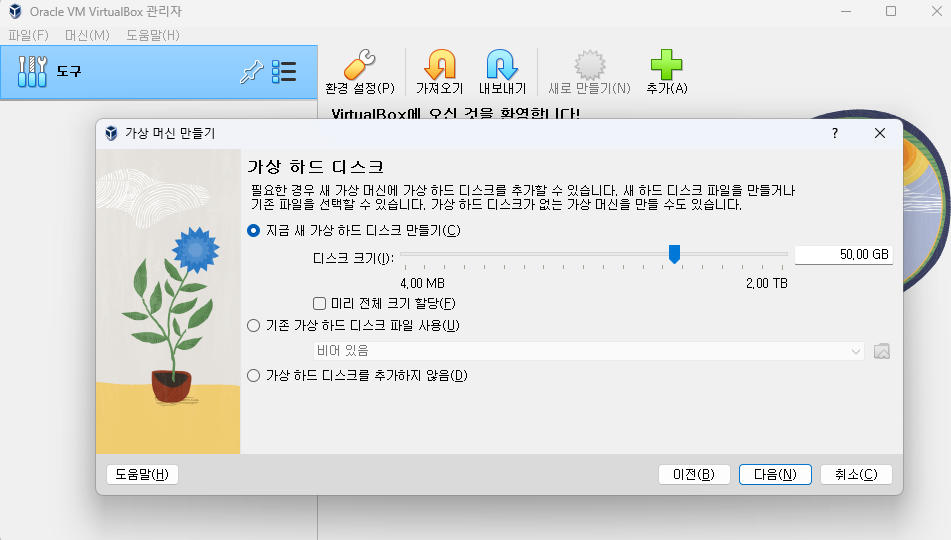The height and width of the screenshot is (540, 951).
Task: Click the disk size field showing 50,00 GB
Action: click(x=844, y=254)
